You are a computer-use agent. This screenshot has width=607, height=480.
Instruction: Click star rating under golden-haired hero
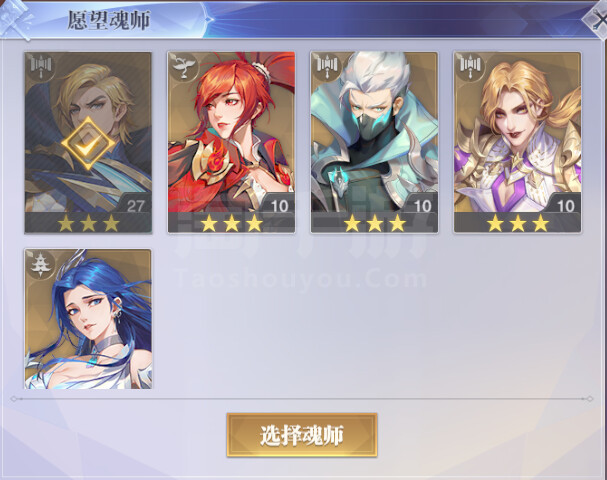pos(518,223)
